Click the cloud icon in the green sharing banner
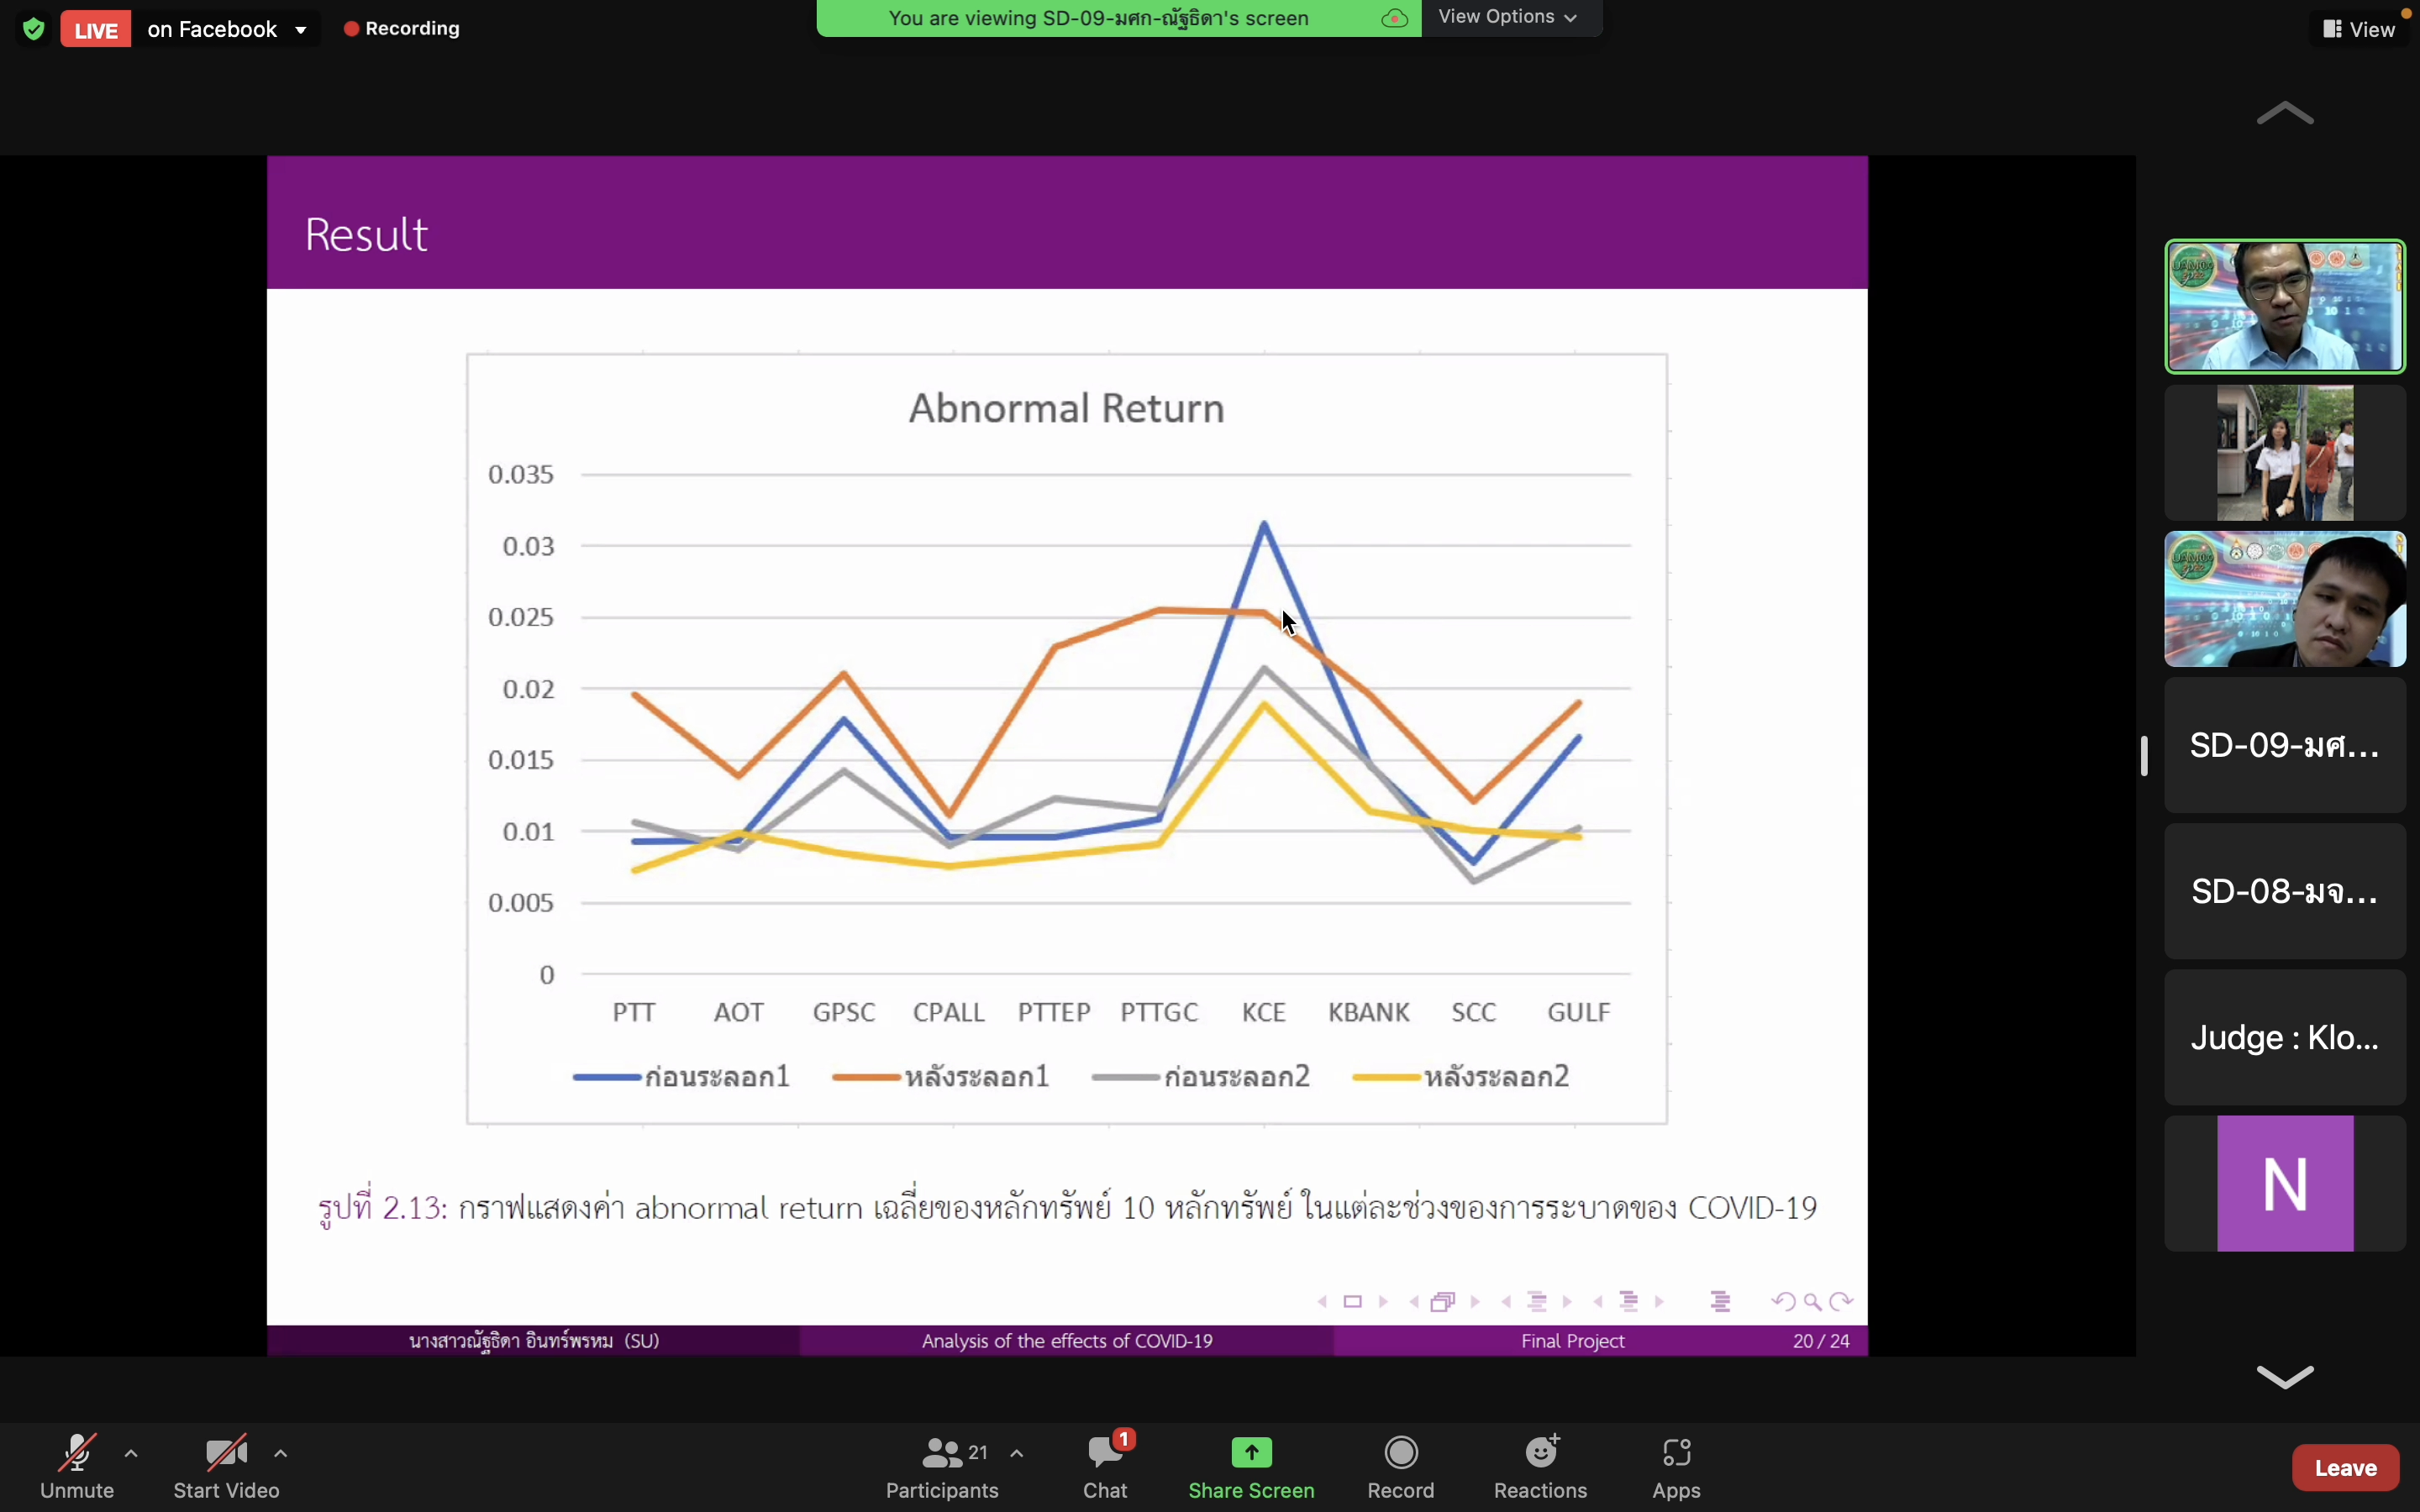 pyautogui.click(x=1395, y=18)
